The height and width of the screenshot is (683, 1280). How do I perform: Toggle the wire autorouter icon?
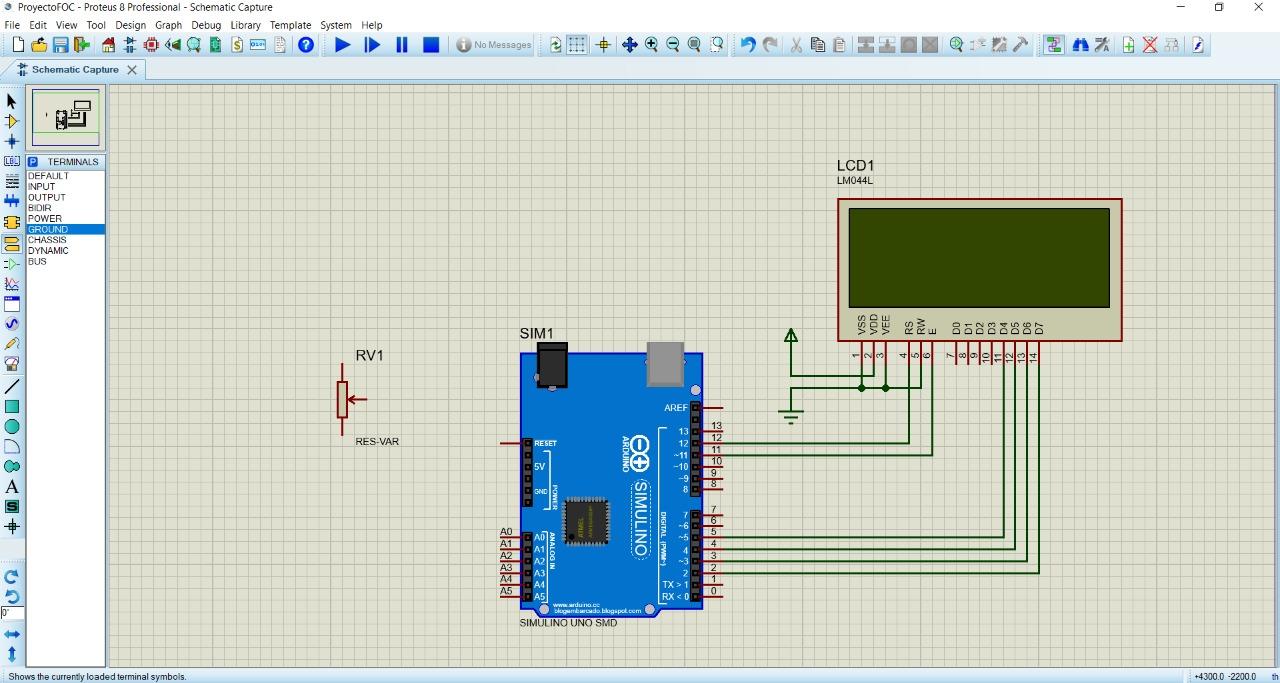coord(1053,45)
